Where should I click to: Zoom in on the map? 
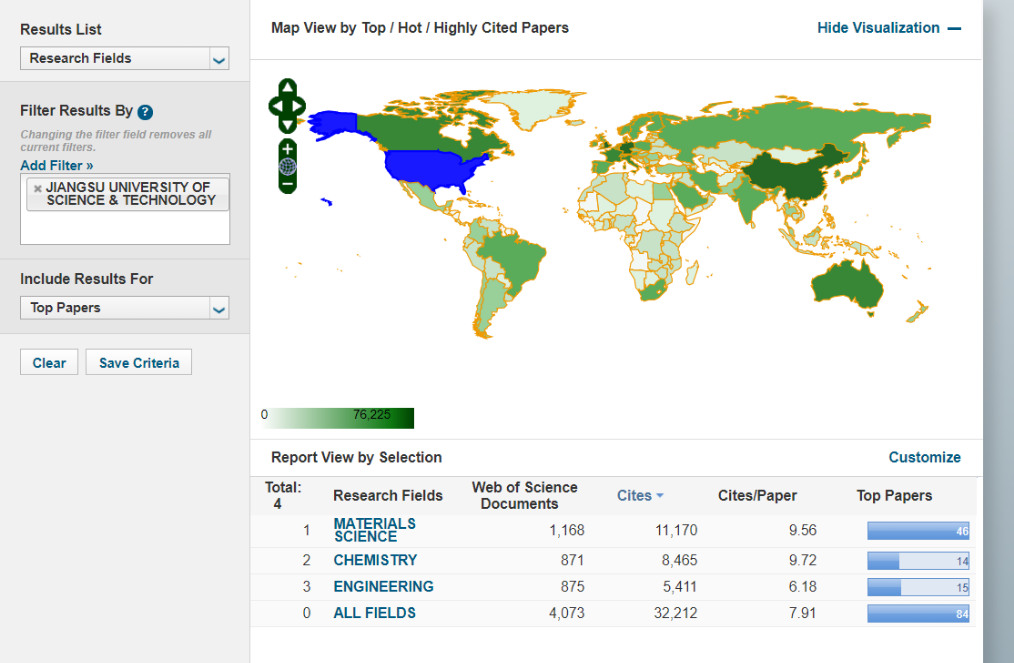(287, 148)
